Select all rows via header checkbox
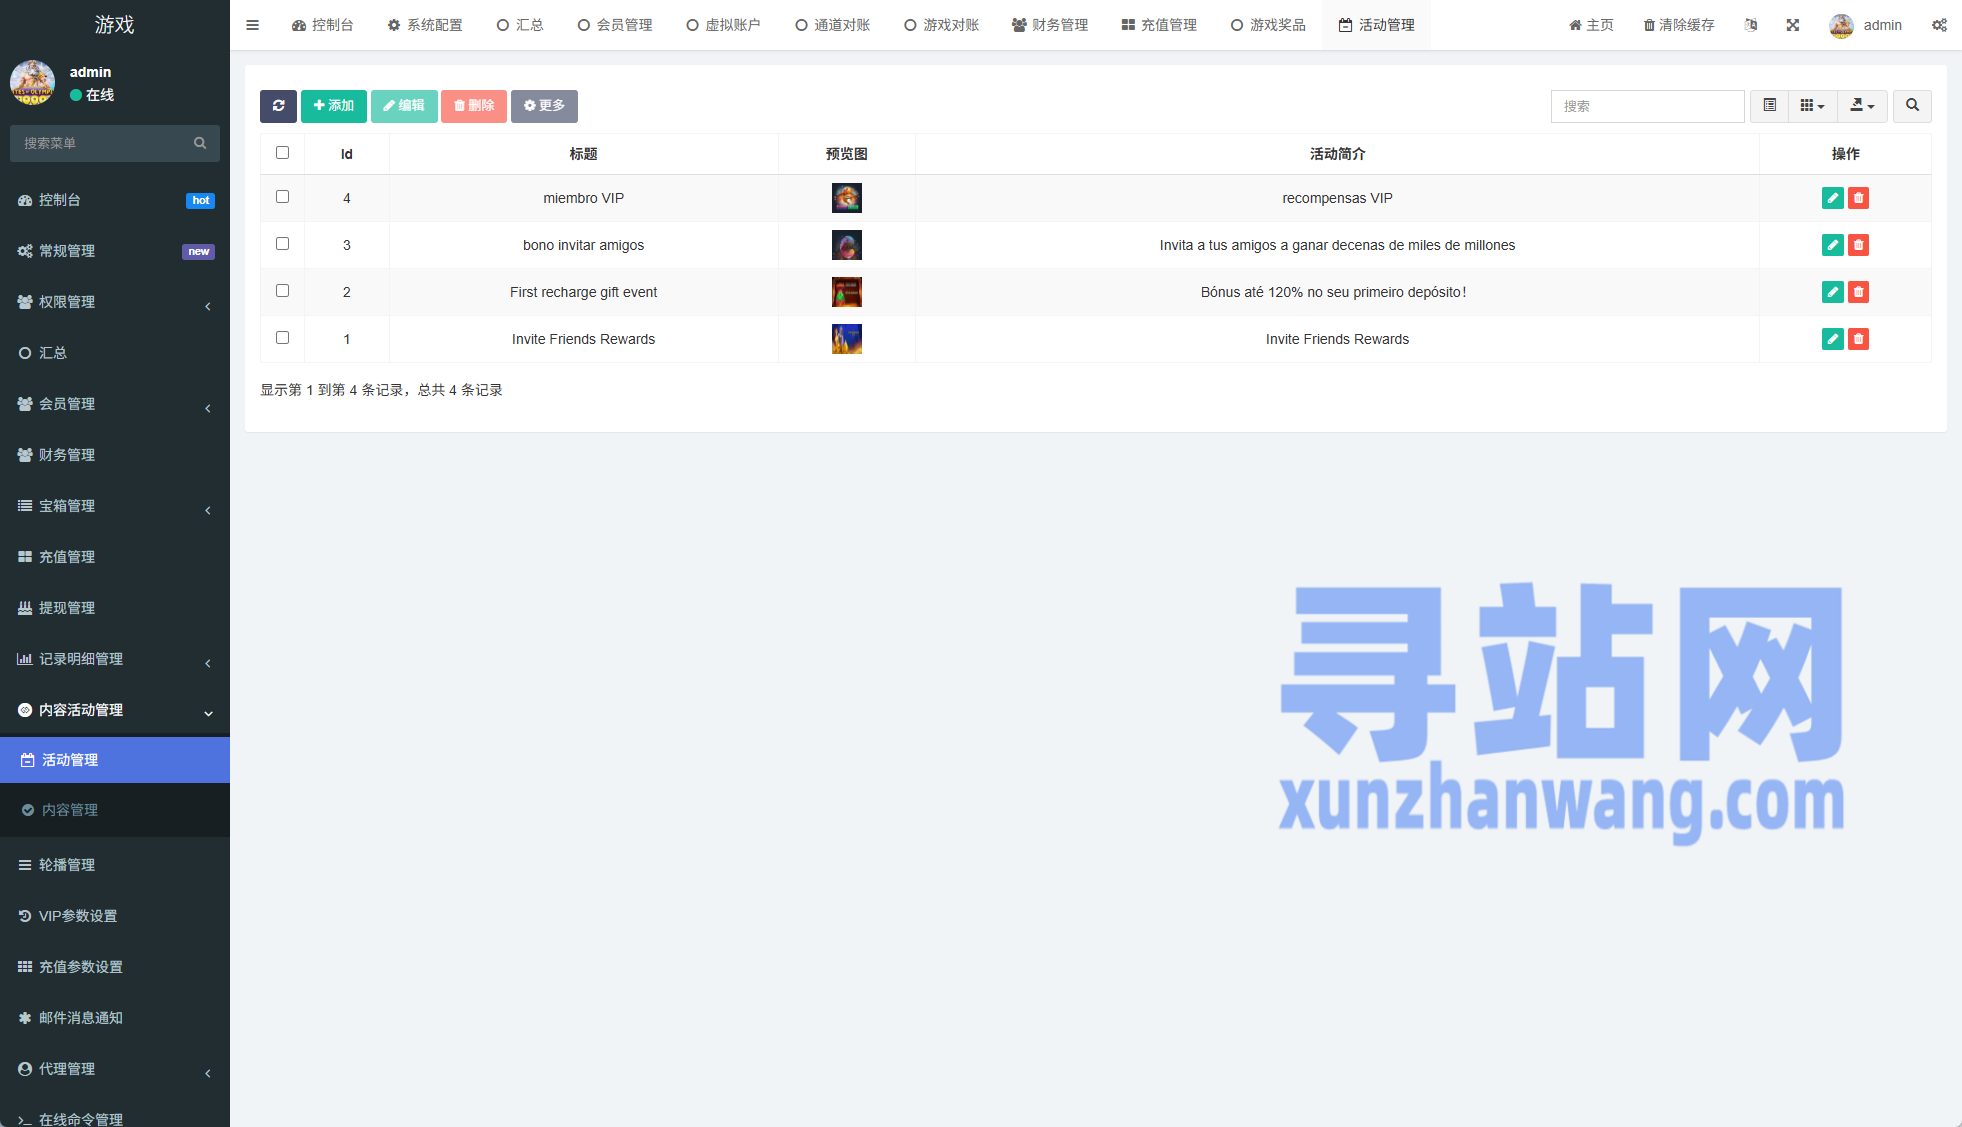The width and height of the screenshot is (1962, 1127). 282,153
